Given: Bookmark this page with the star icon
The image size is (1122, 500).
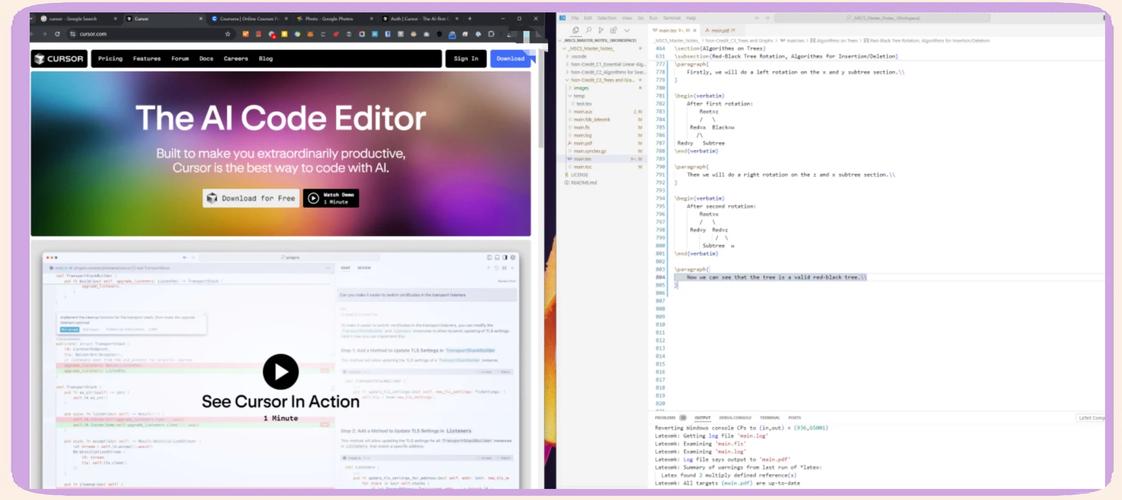Looking at the screenshot, I should [228, 34].
